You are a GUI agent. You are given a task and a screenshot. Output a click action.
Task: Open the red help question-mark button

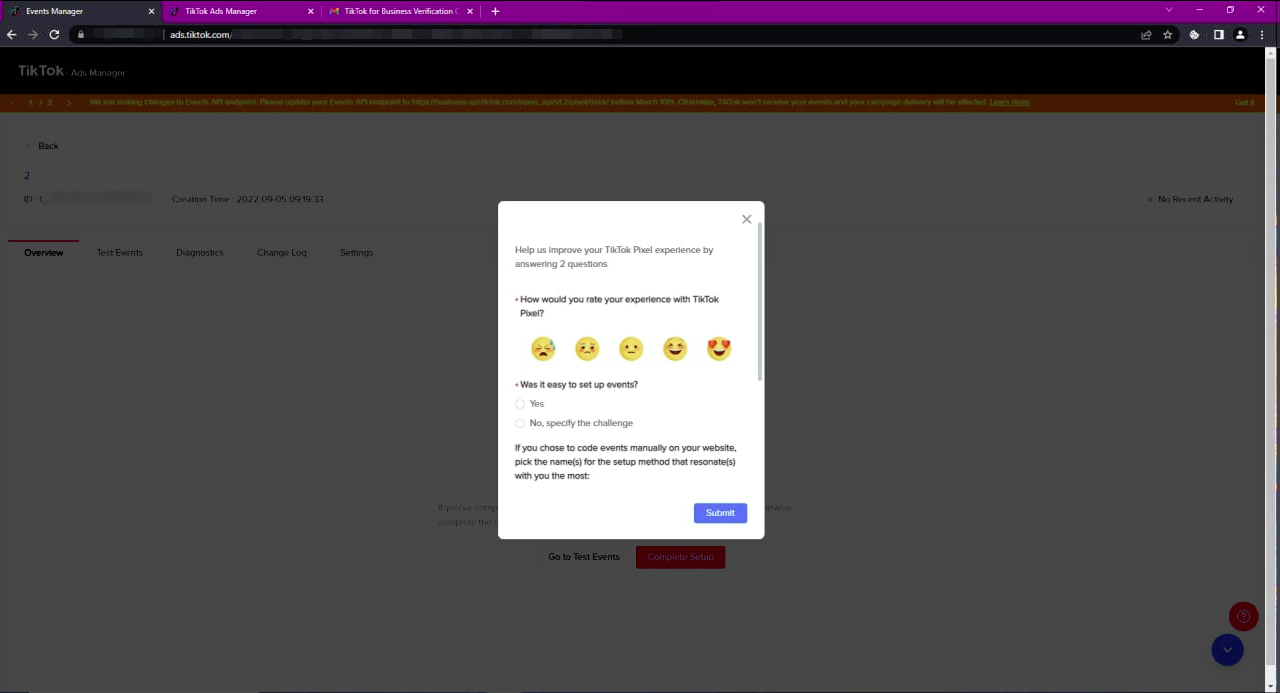tap(1243, 617)
